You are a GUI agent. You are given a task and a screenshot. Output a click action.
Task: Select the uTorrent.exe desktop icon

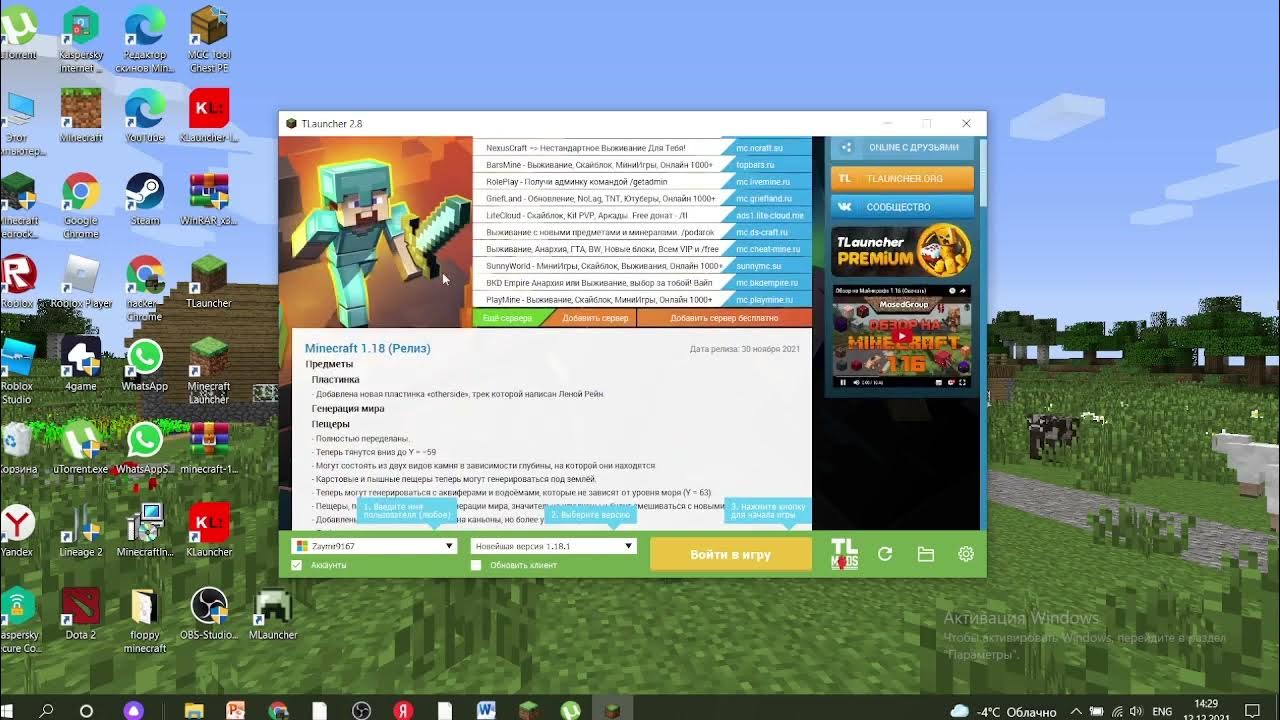pos(81,448)
